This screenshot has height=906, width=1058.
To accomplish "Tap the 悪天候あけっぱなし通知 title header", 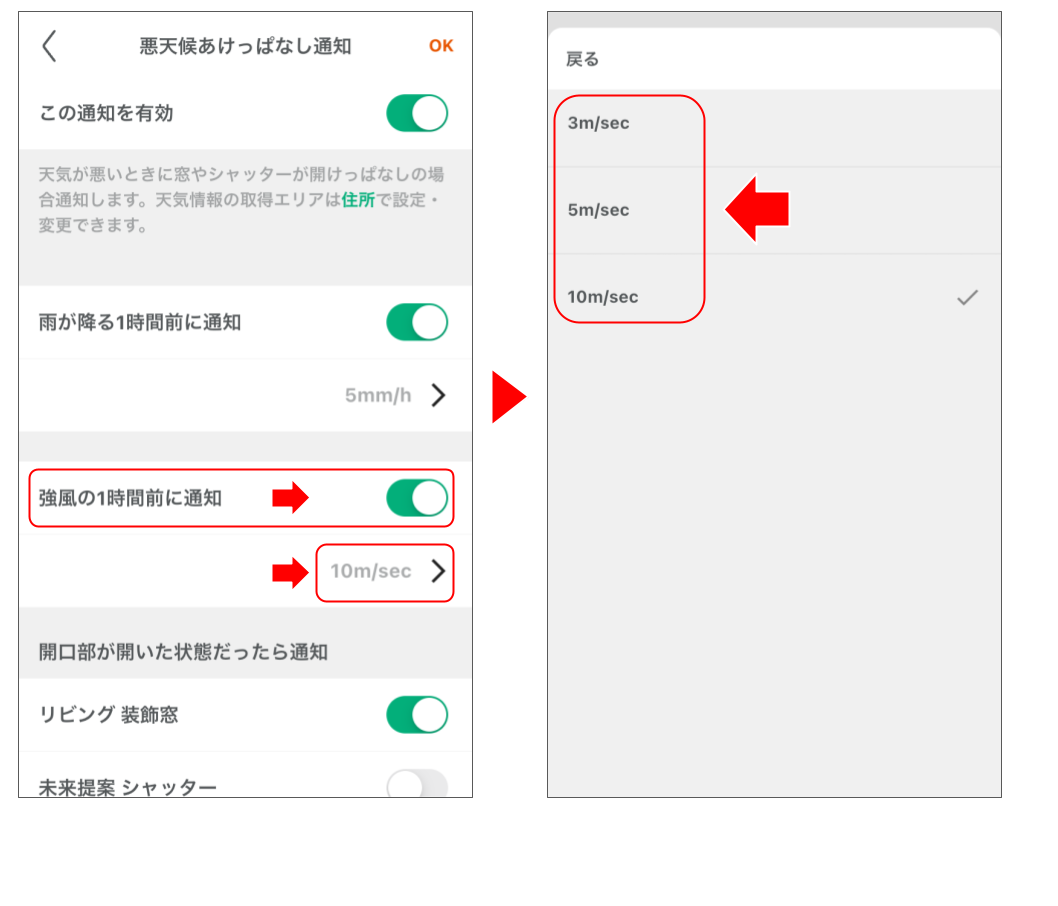I will point(243,46).
